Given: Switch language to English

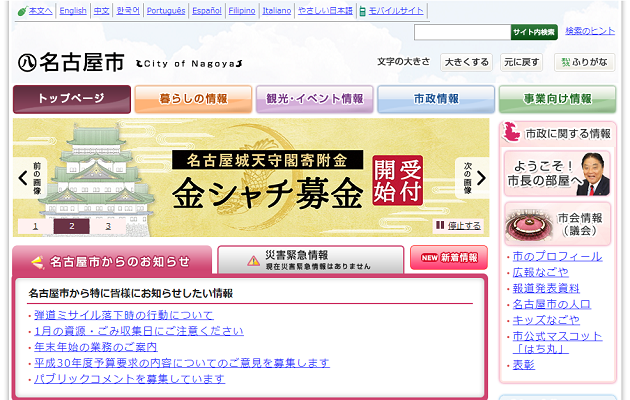Looking at the screenshot, I should (73, 11).
